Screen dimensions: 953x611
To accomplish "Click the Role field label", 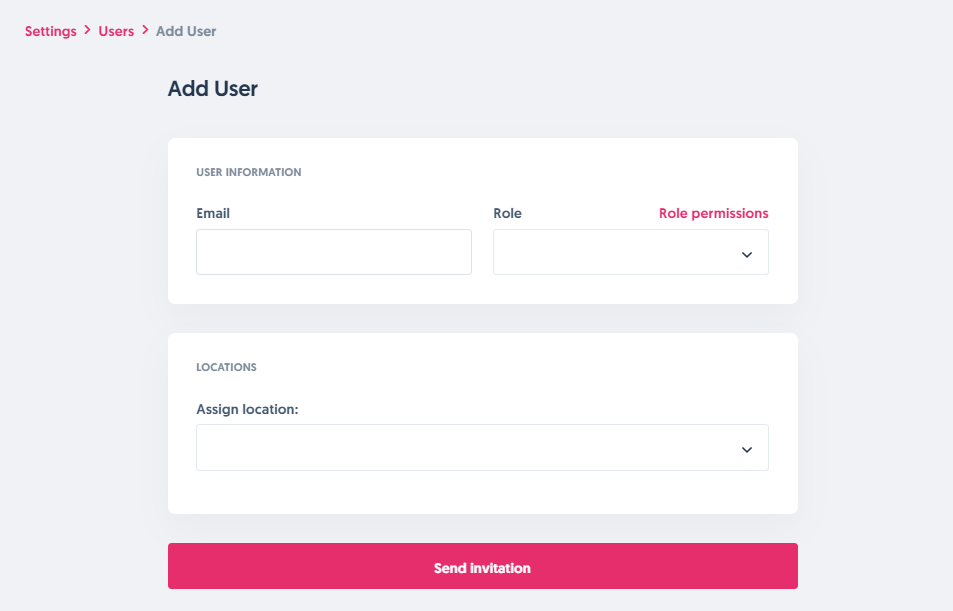I will (x=507, y=213).
